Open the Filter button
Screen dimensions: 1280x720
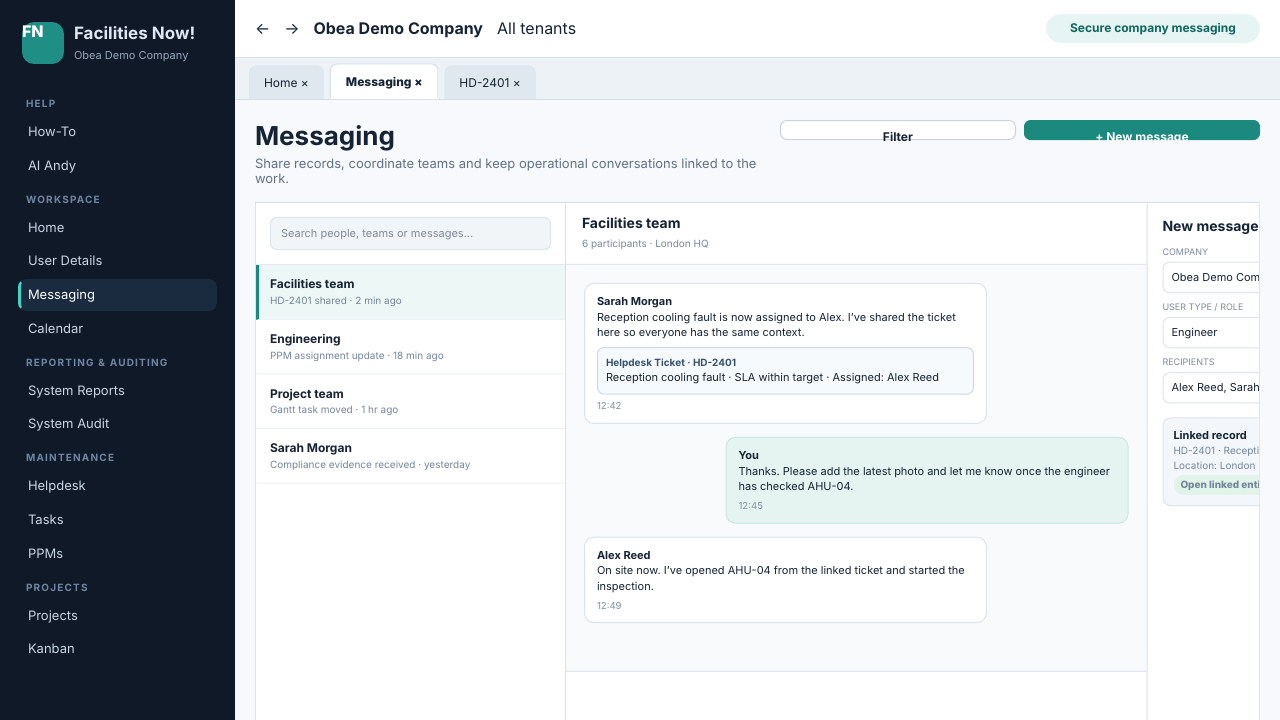pyautogui.click(x=898, y=130)
